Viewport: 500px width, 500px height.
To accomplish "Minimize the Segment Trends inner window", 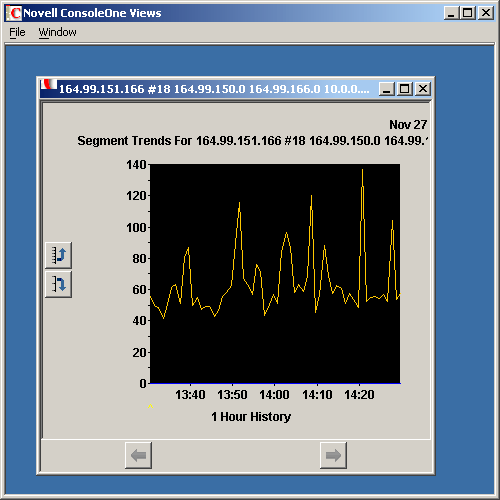I will point(387,89).
